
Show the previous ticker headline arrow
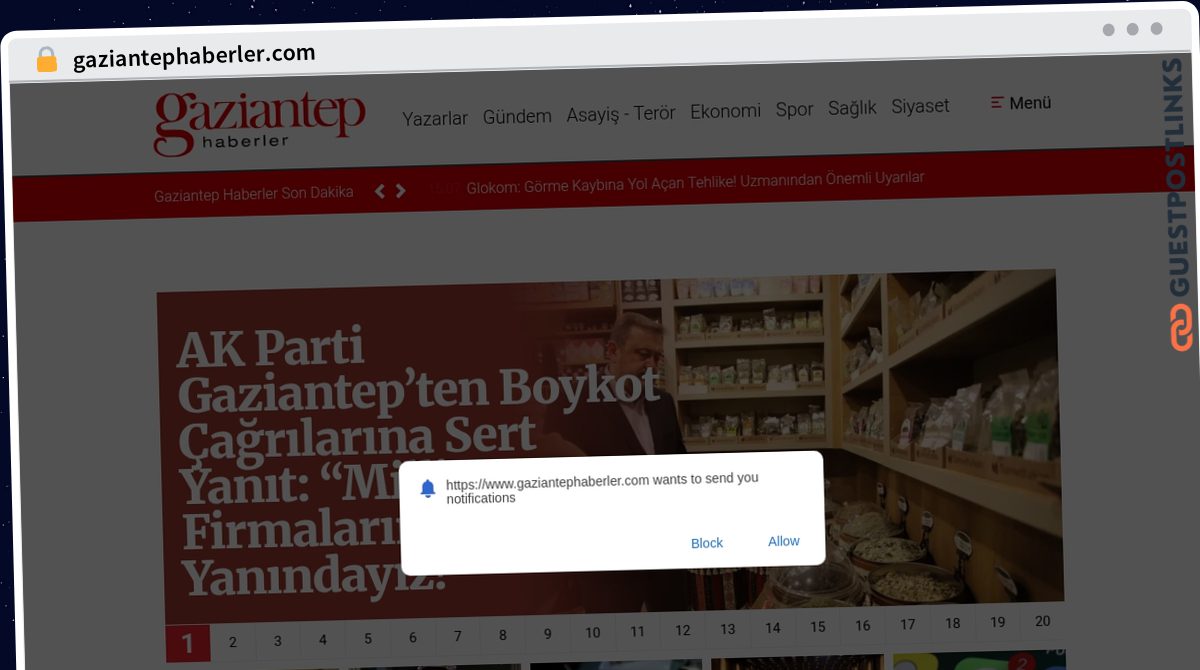pyautogui.click(x=380, y=191)
